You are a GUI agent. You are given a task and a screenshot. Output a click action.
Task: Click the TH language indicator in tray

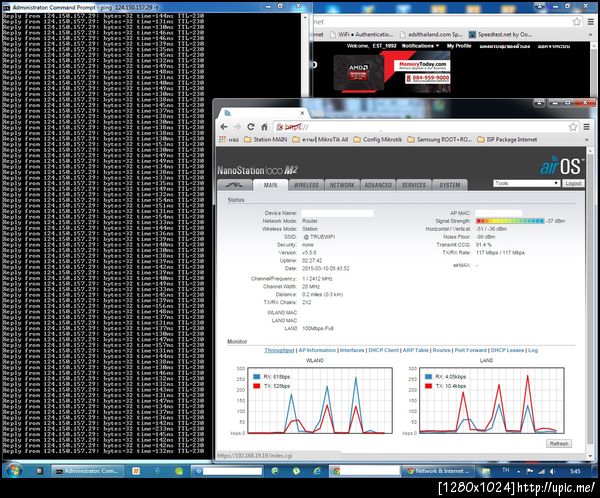[x=505, y=470]
